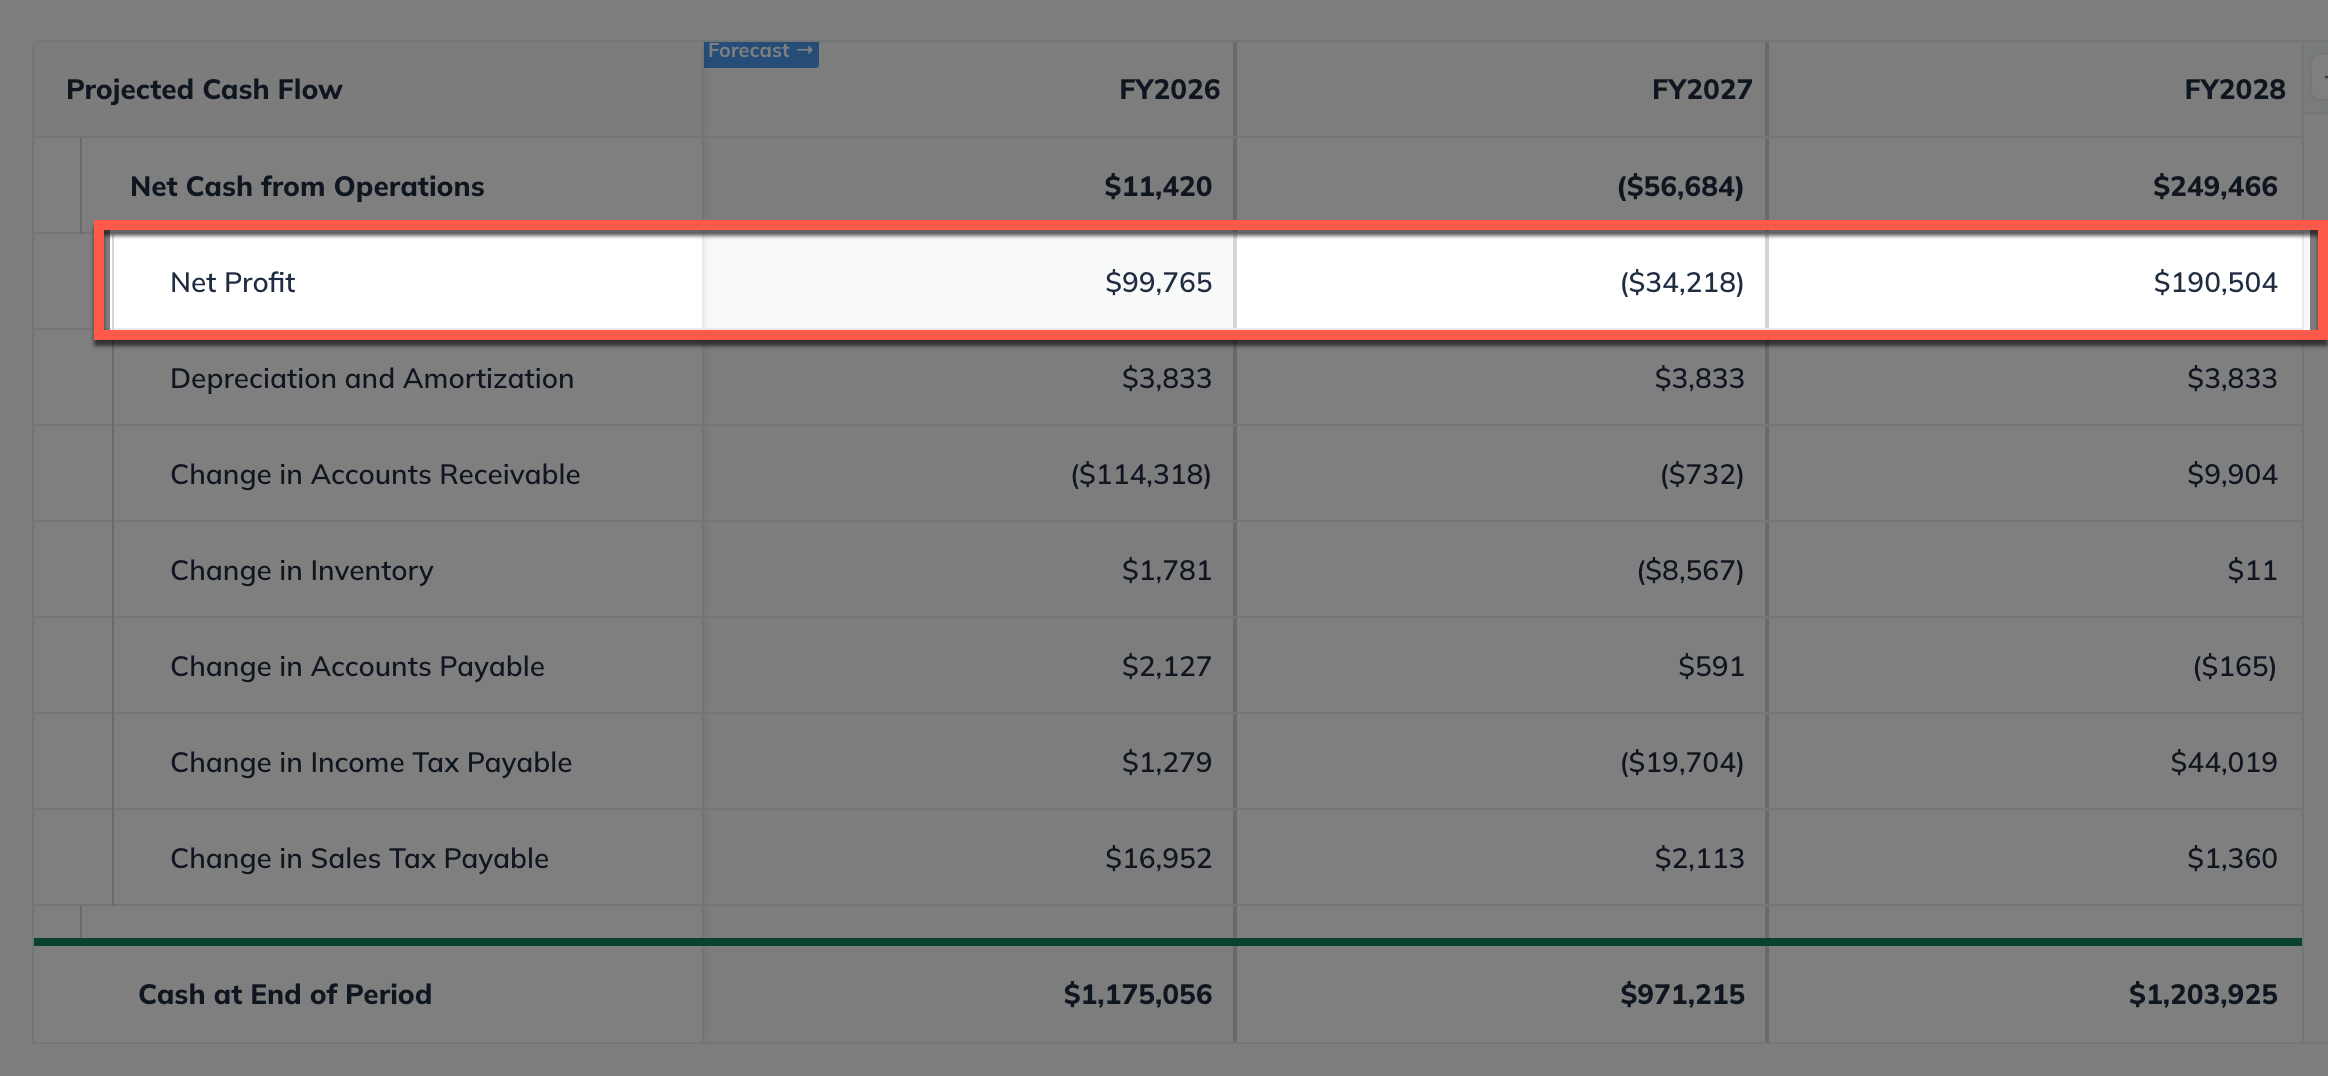Click the Change in Accounts Payable label
This screenshot has width=2328, height=1076.
(357, 666)
